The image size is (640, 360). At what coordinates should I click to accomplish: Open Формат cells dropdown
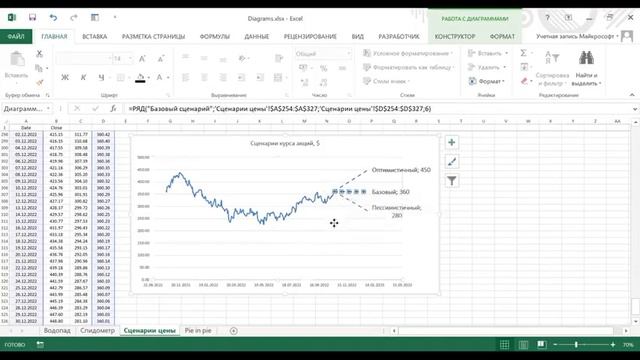pos(487,81)
